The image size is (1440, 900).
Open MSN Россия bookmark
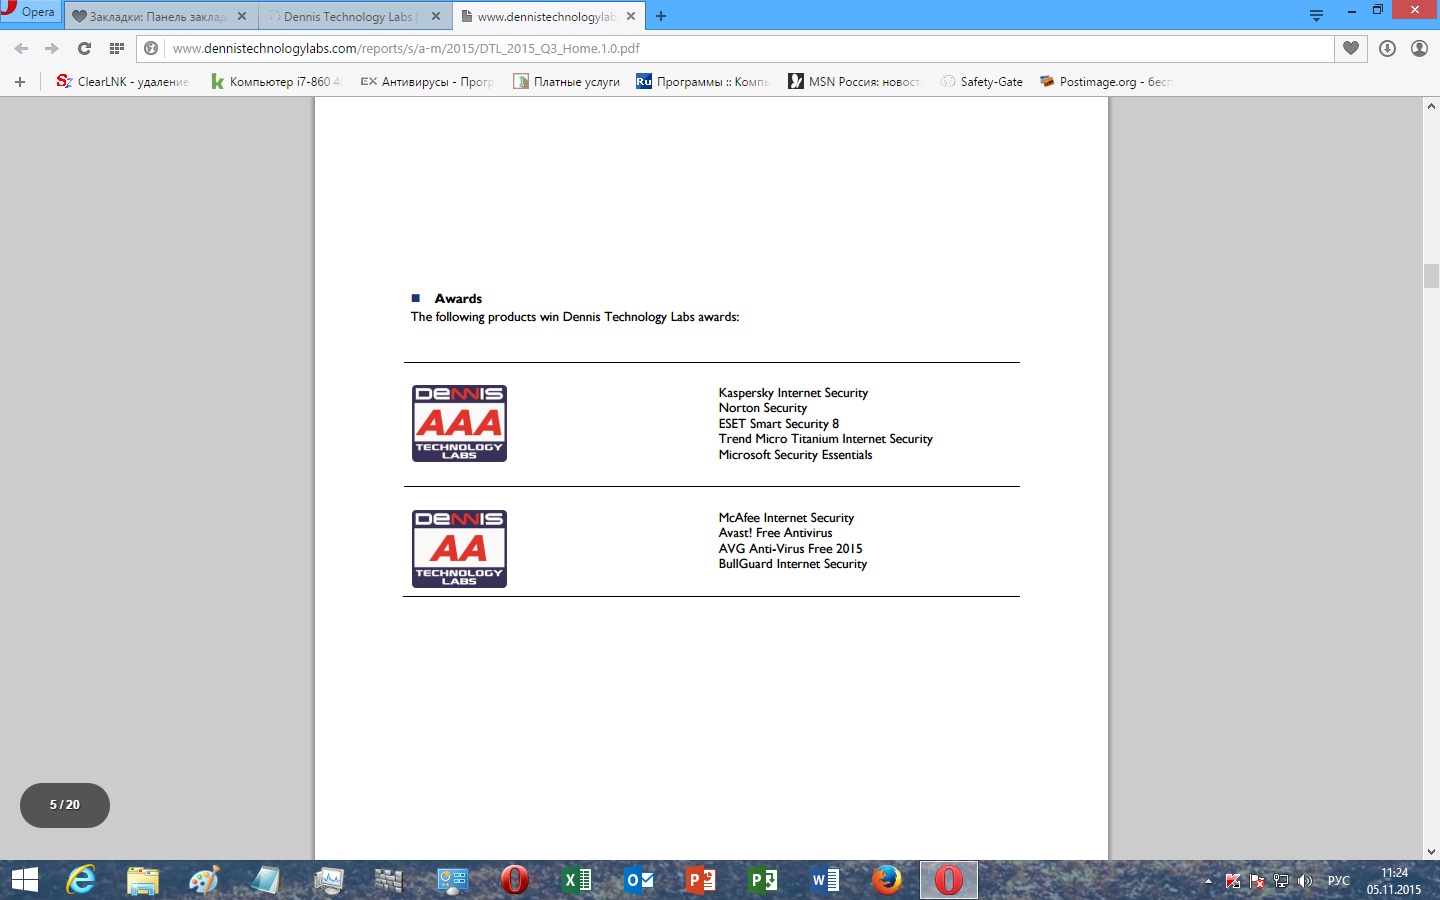click(855, 82)
